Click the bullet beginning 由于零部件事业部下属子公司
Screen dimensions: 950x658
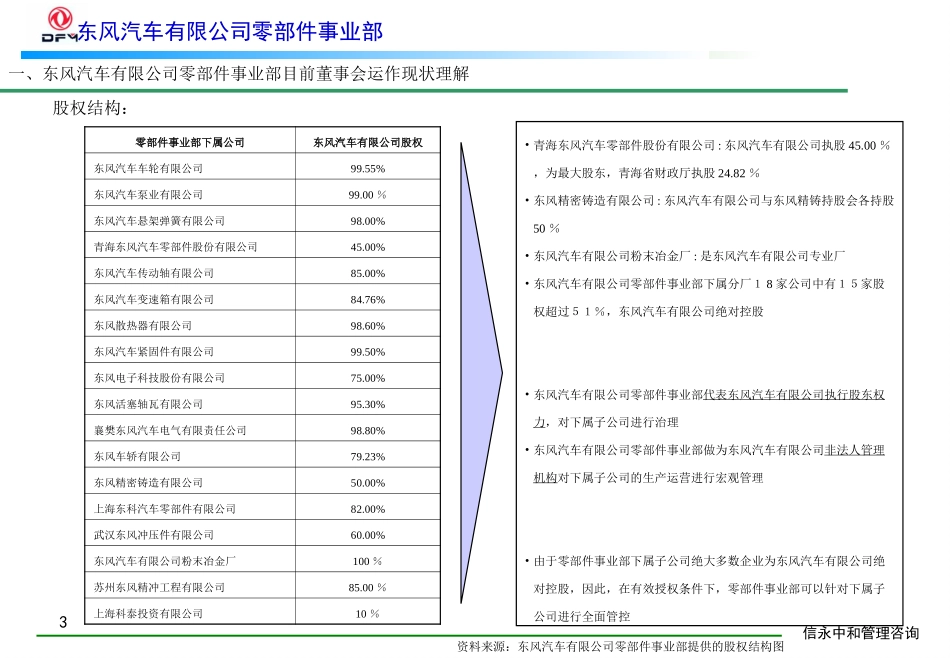pyautogui.click(x=705, y=588)
